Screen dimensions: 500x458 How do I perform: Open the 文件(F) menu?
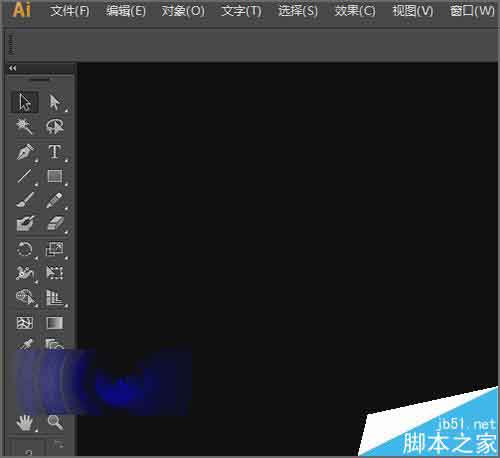tap(70, 11)
